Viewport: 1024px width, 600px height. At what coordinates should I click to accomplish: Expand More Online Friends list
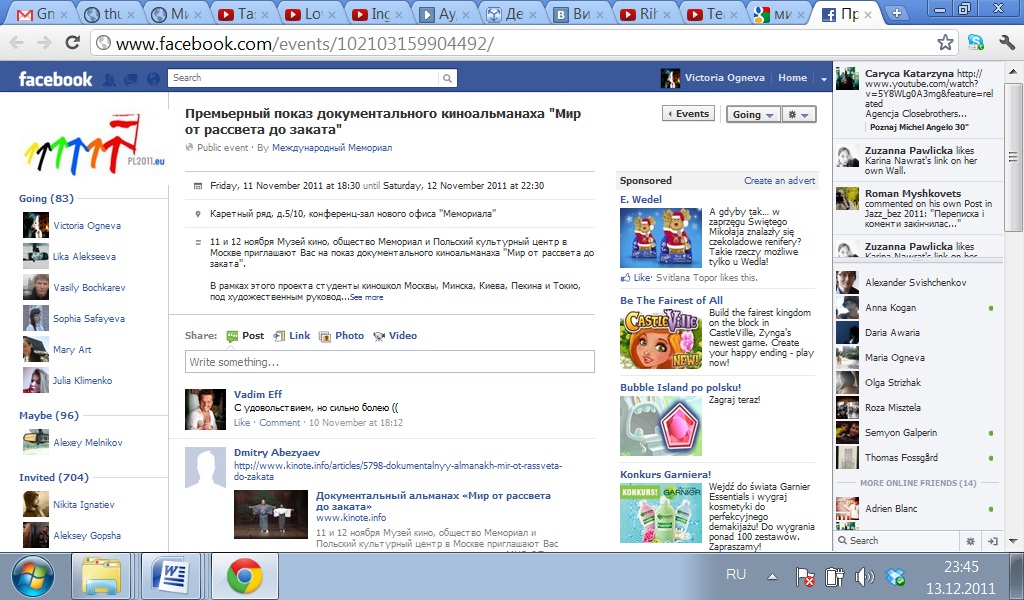(x=918, y=483)
